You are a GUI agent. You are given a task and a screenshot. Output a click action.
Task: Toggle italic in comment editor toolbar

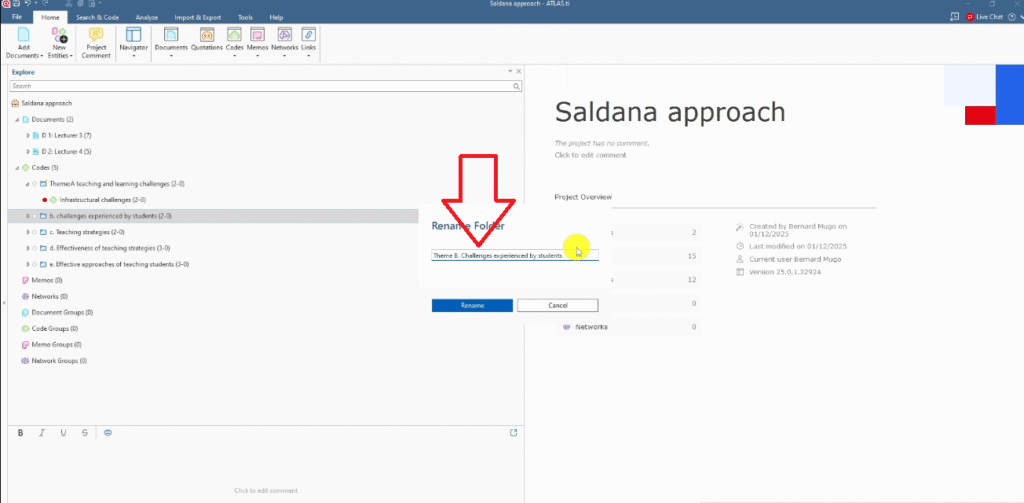42,432
